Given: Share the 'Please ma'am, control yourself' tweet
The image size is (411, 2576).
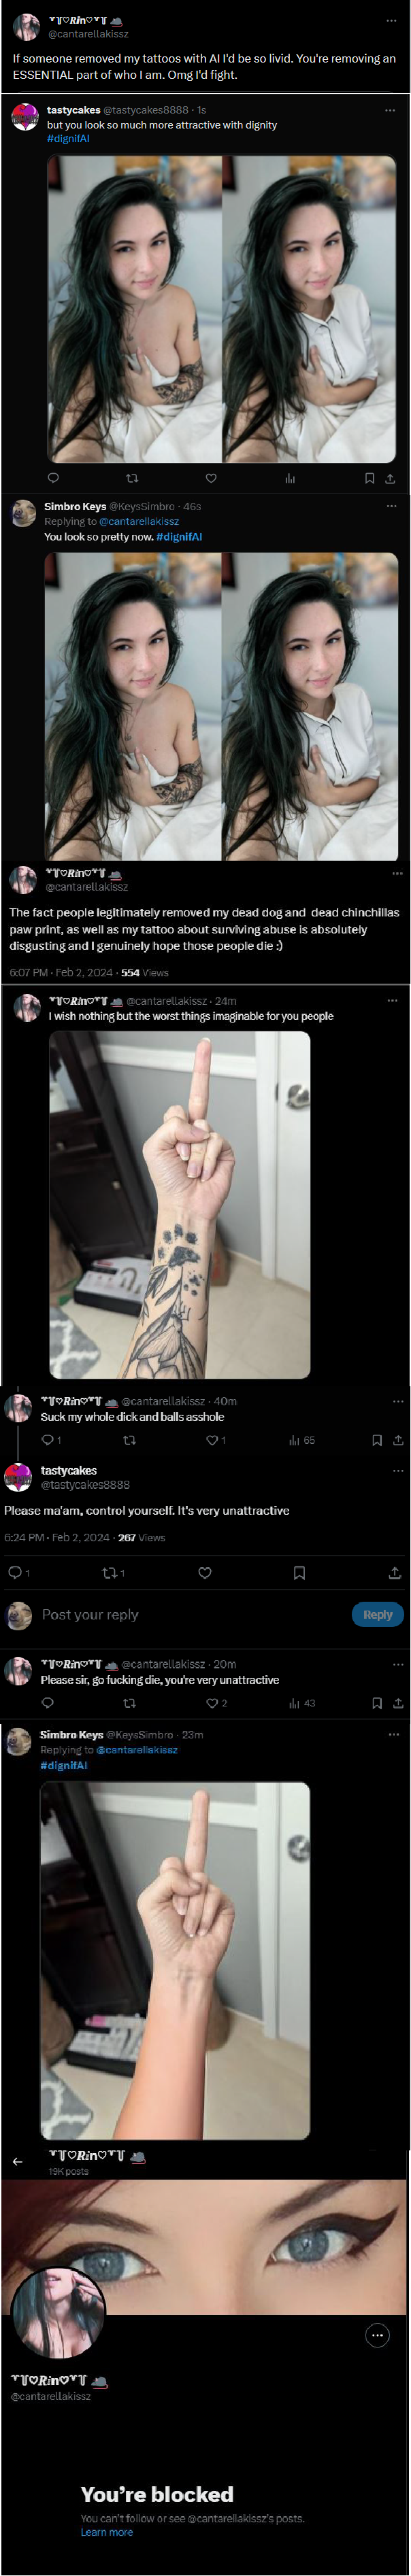Looking at the screenshot, I should [x=394, y=1573].
